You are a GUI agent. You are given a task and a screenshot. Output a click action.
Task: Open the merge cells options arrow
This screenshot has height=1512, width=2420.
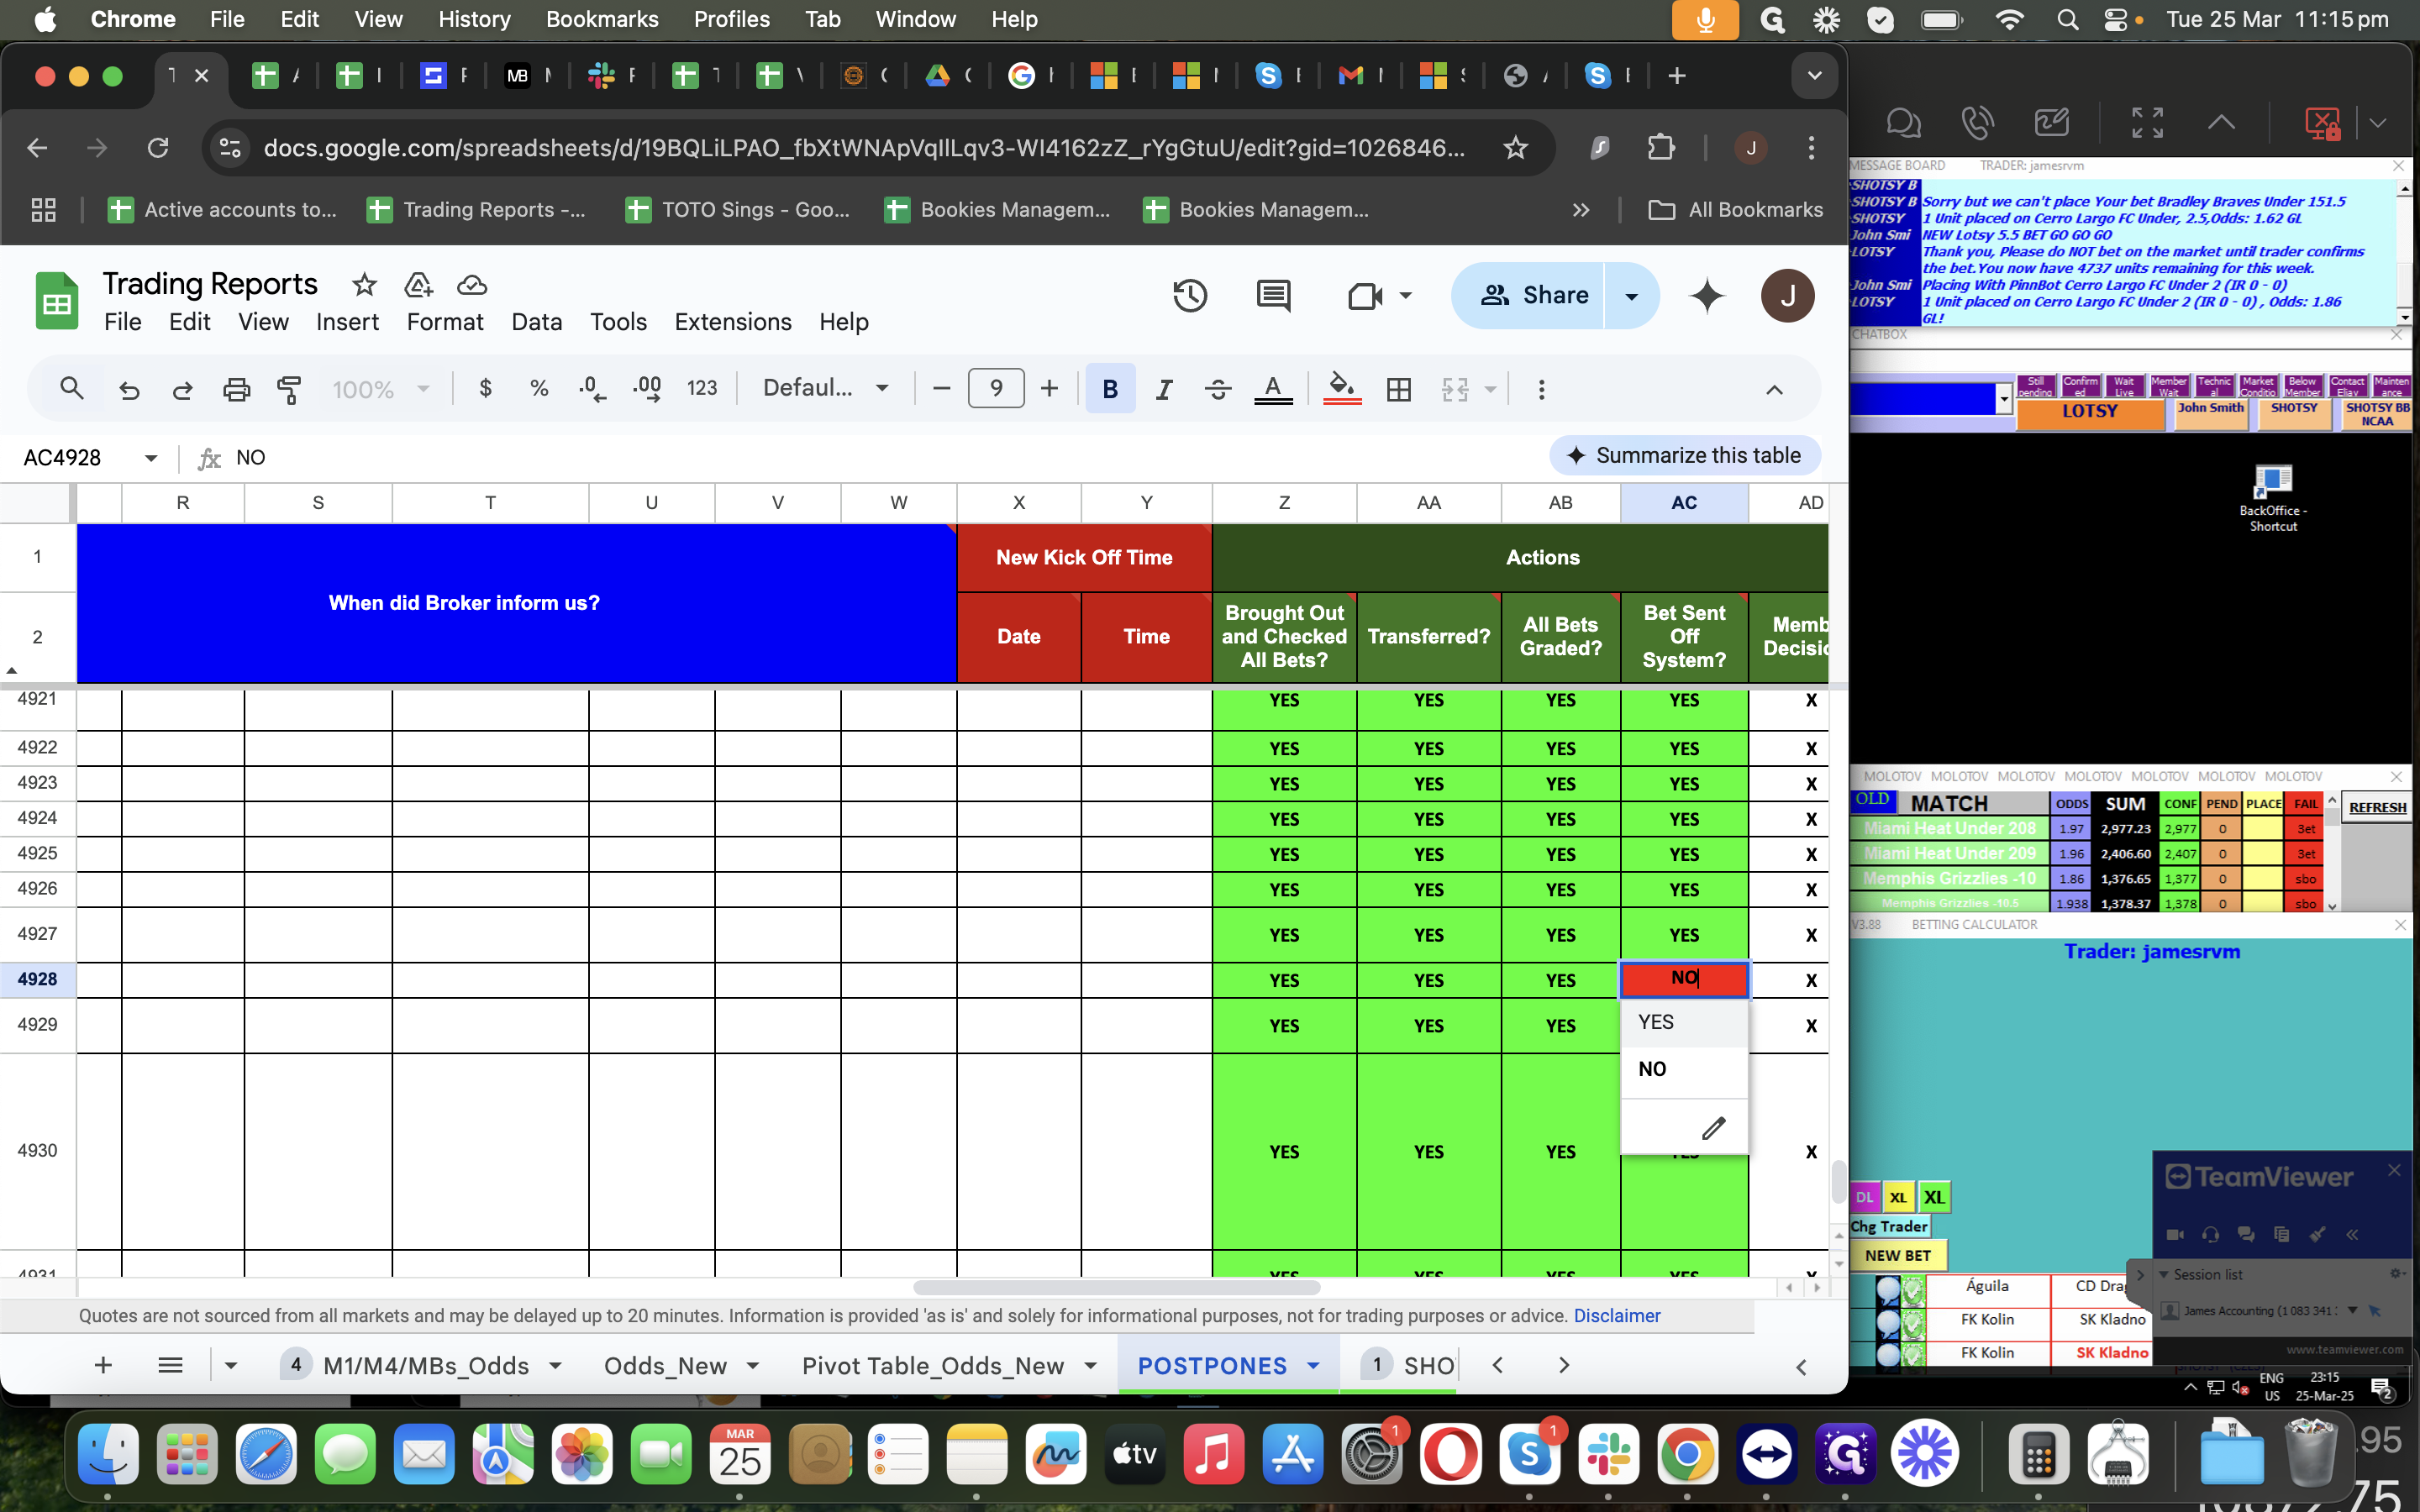1490,389
